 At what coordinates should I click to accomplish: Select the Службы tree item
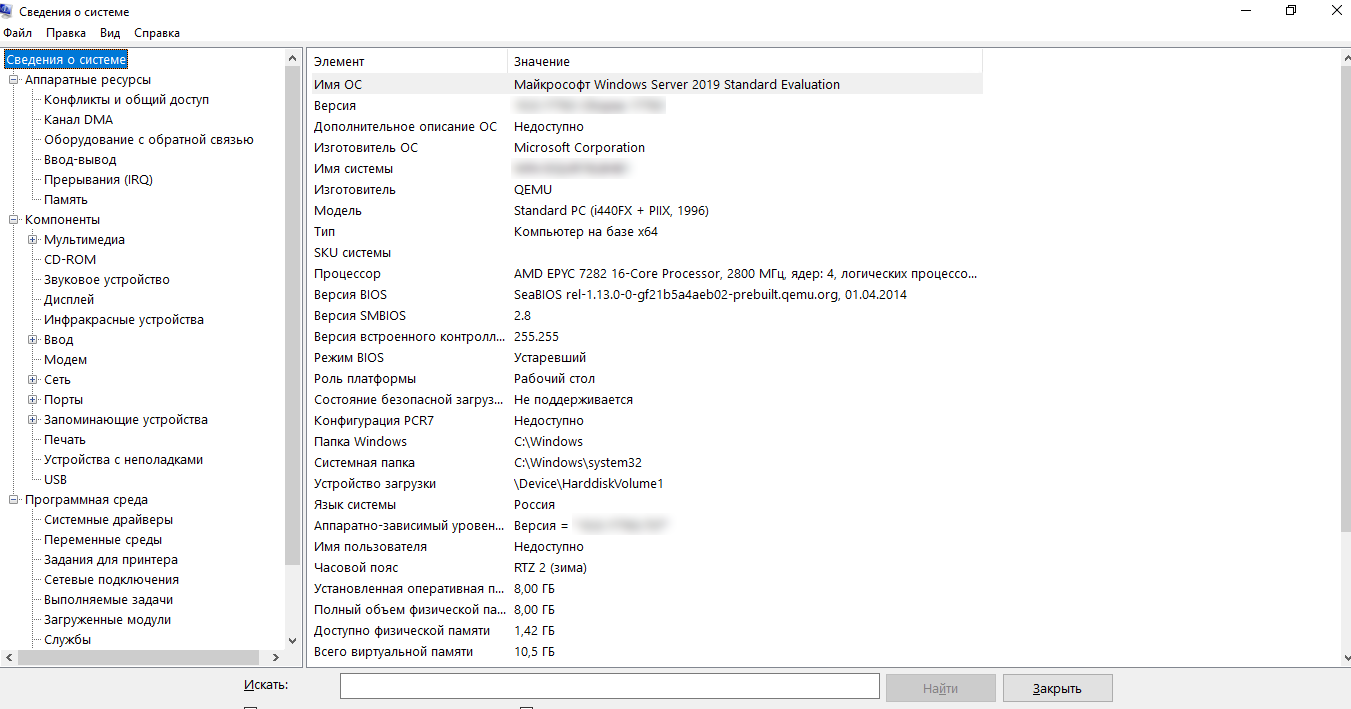67,640
